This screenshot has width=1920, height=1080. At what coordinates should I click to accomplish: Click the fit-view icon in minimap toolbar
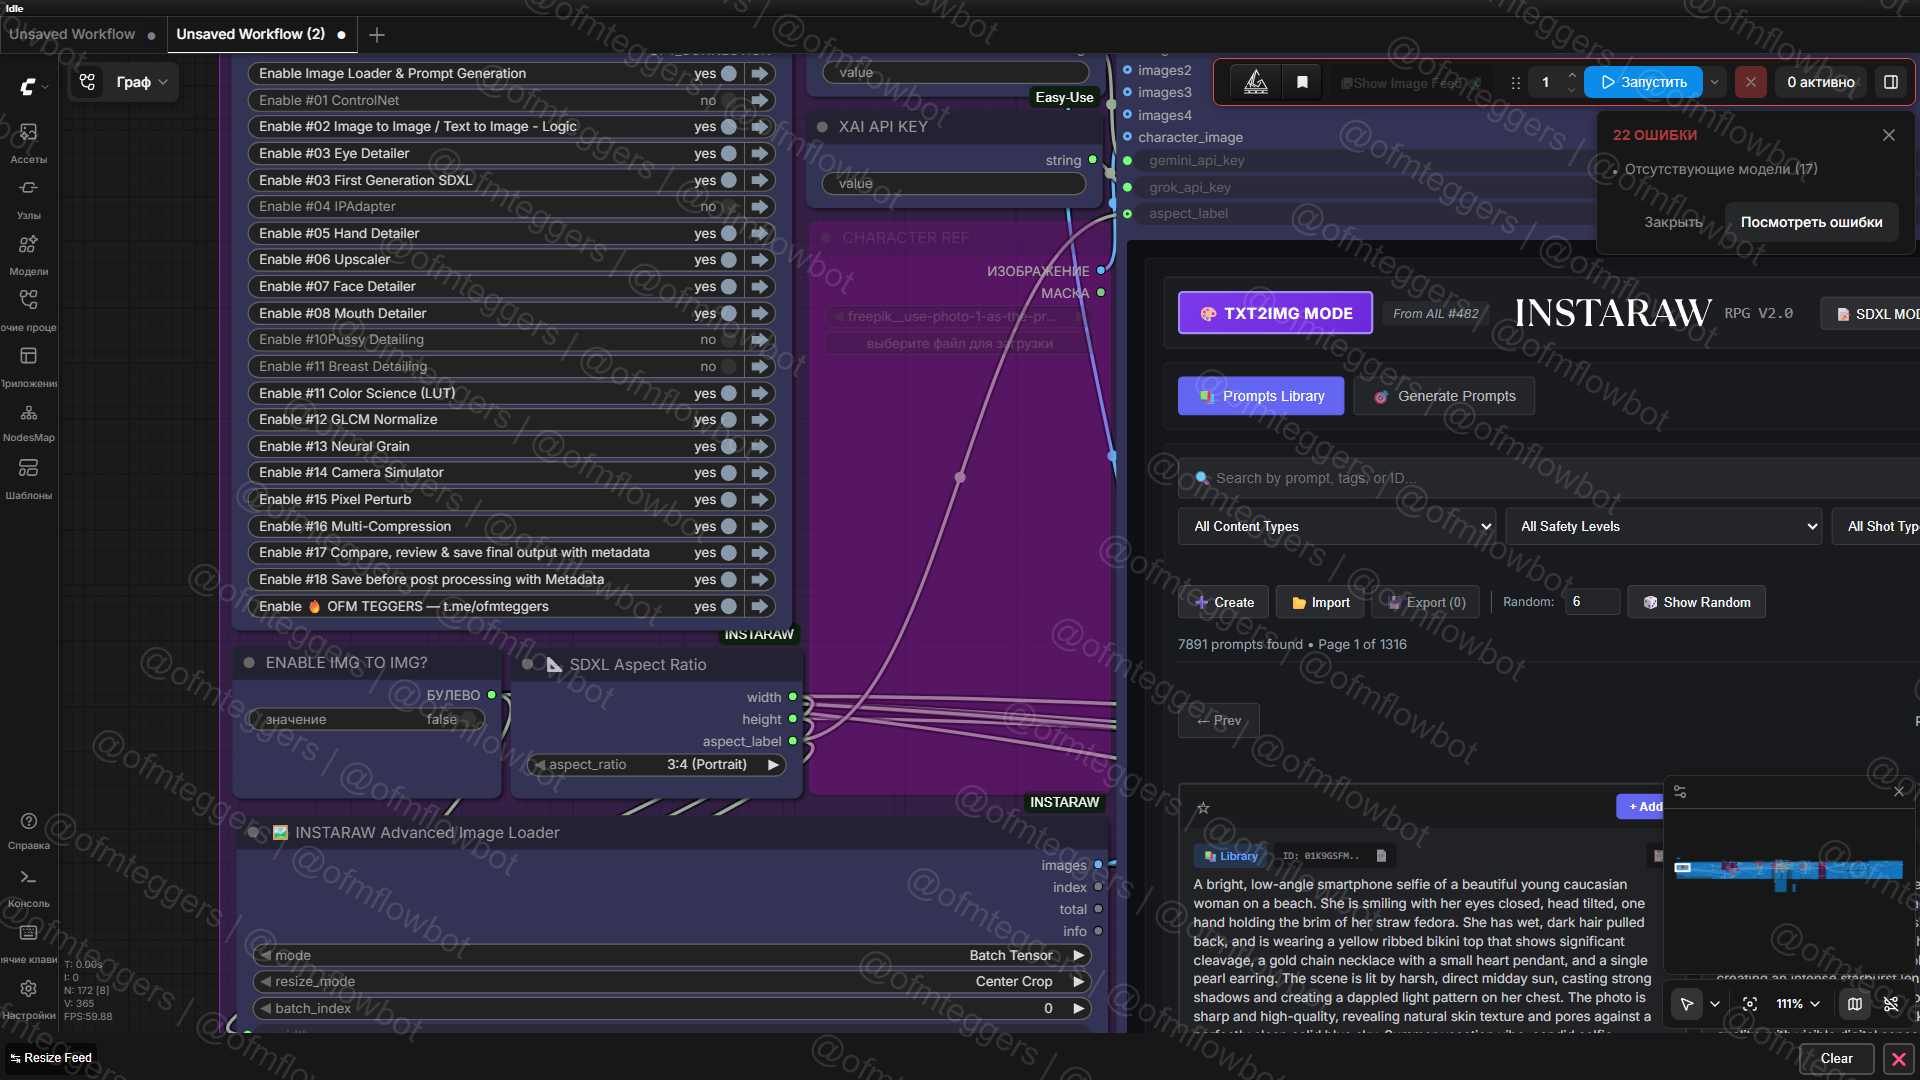pos(1749,1004)
